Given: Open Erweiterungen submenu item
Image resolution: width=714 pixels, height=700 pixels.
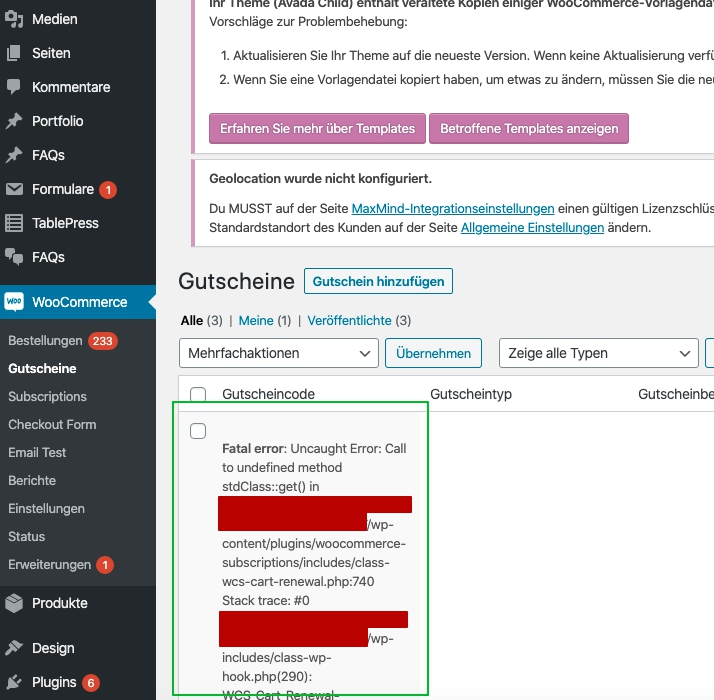Looking at the screenshot, I should tap(50, 565).
